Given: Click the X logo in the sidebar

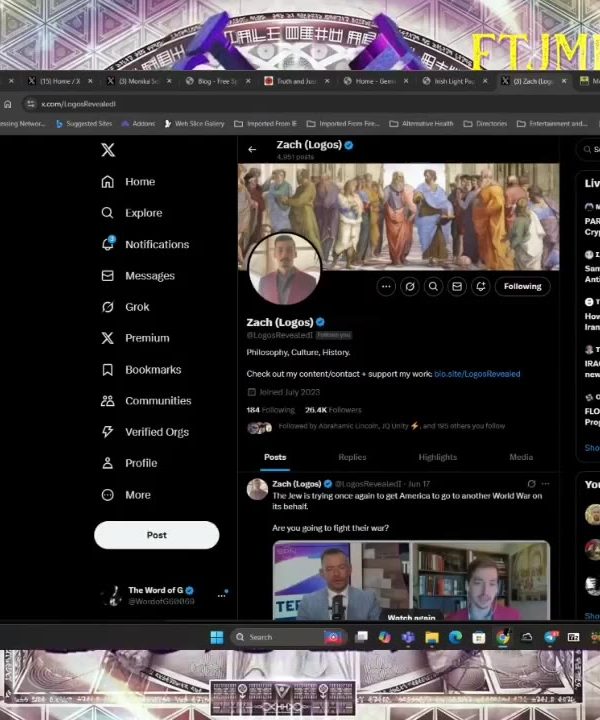Looking at the screenshot, I should tap(108, 150).
